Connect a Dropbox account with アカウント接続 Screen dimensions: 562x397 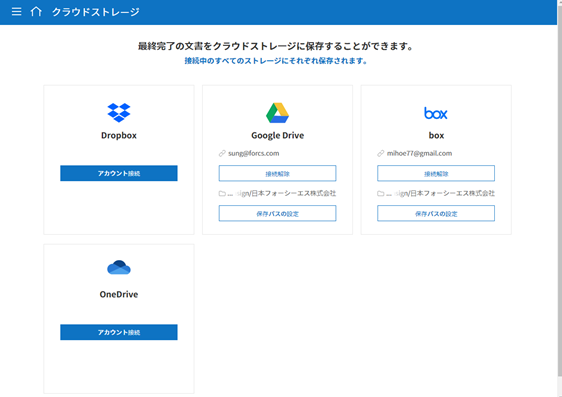(x=119, y=173)
